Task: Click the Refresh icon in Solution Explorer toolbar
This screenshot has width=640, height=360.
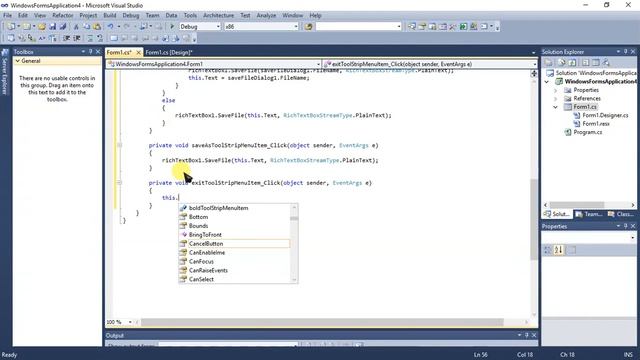Action: point(572,62)
